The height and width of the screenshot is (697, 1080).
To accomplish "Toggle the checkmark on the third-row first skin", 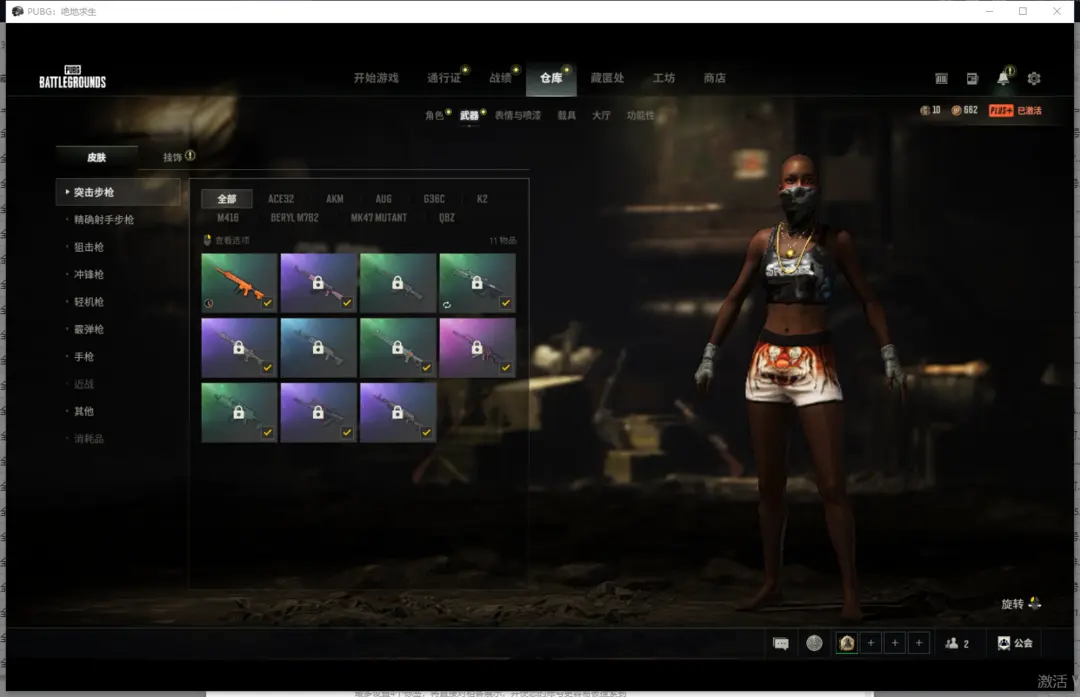I will point(267,433).
